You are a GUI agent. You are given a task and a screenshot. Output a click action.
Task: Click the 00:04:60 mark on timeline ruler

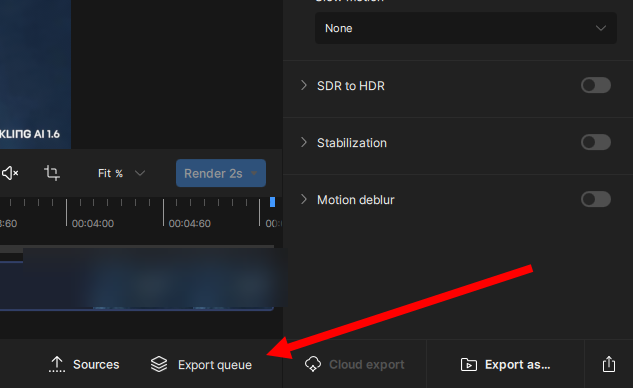tap(190, 223)
